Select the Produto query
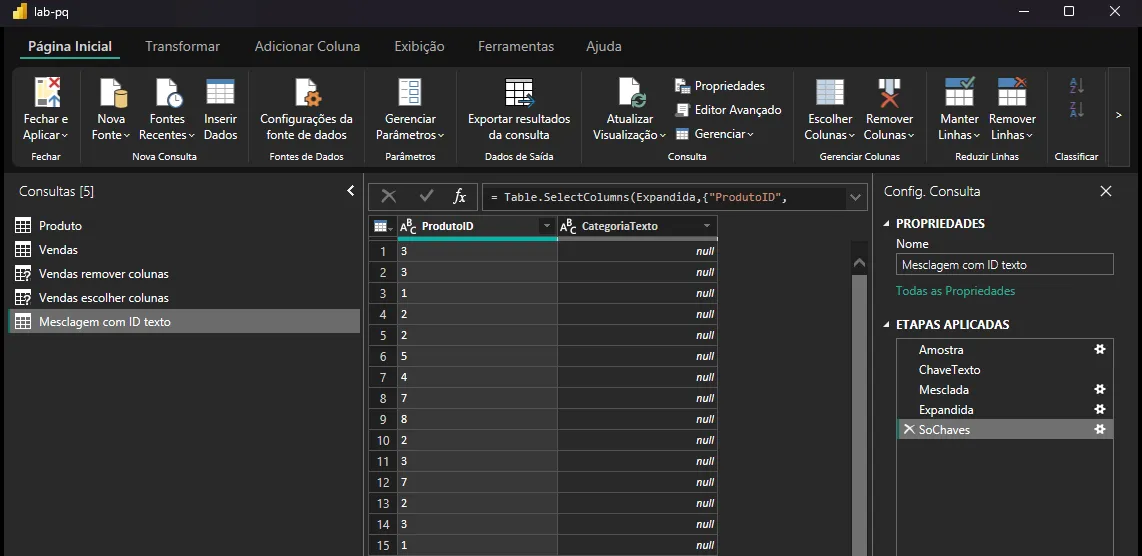This screenshot has height=556, width=1142. (184, 226)
